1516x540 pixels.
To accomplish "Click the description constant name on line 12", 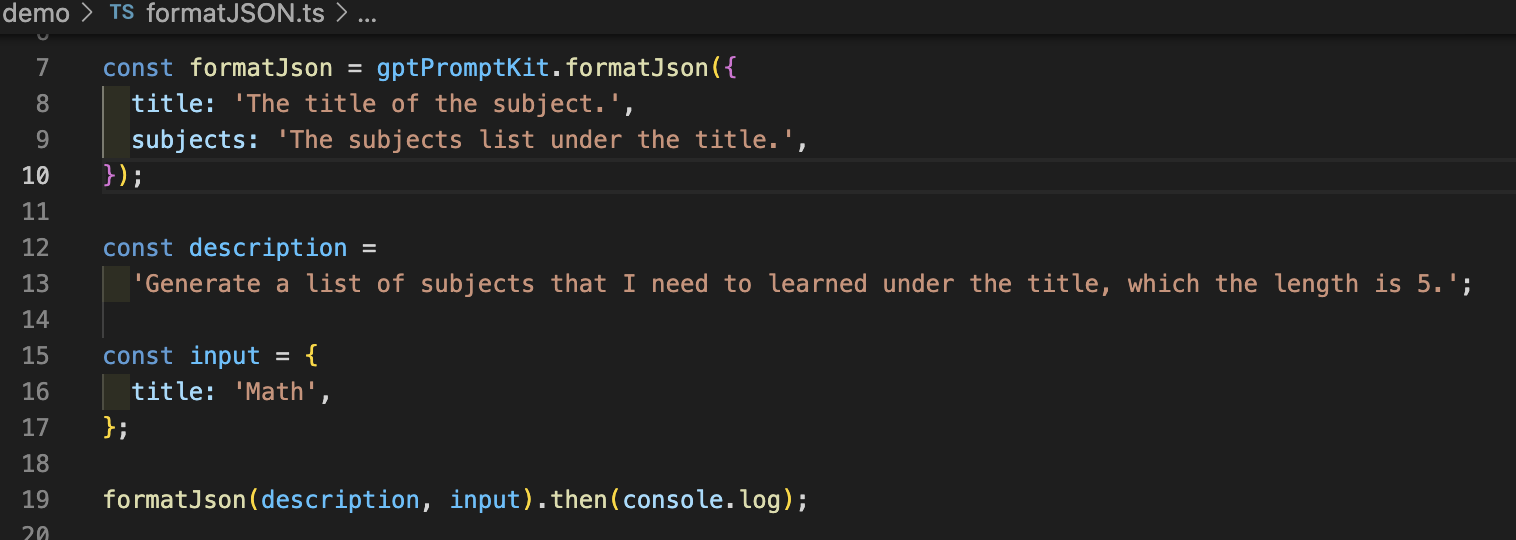I will tap(268, 248).
